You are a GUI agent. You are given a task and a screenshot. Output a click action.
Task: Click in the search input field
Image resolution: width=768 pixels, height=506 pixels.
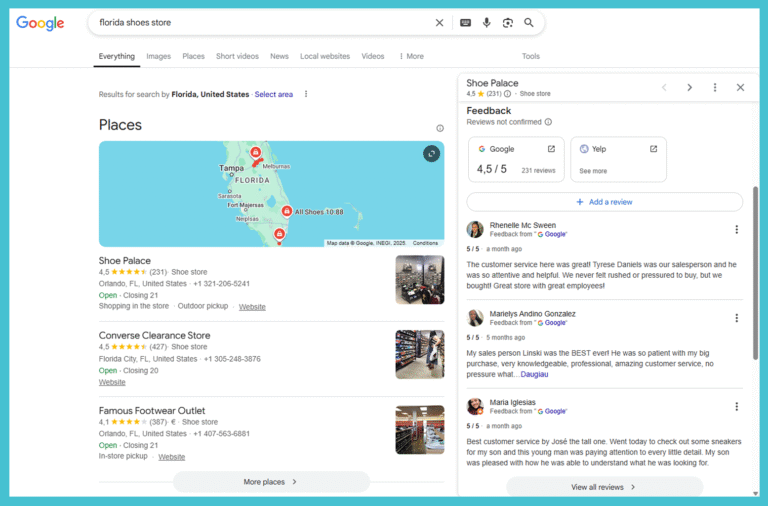point(262,23)
